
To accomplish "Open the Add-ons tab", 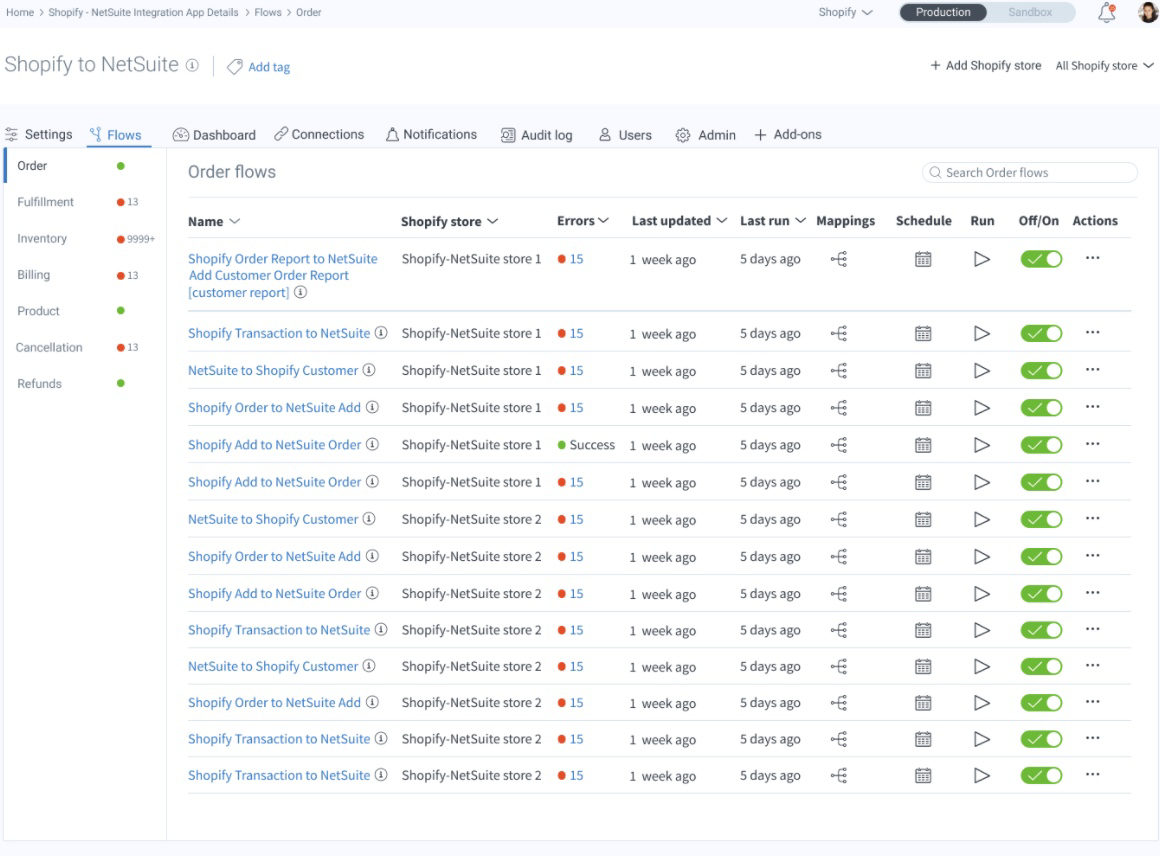I will pos(788,135).
